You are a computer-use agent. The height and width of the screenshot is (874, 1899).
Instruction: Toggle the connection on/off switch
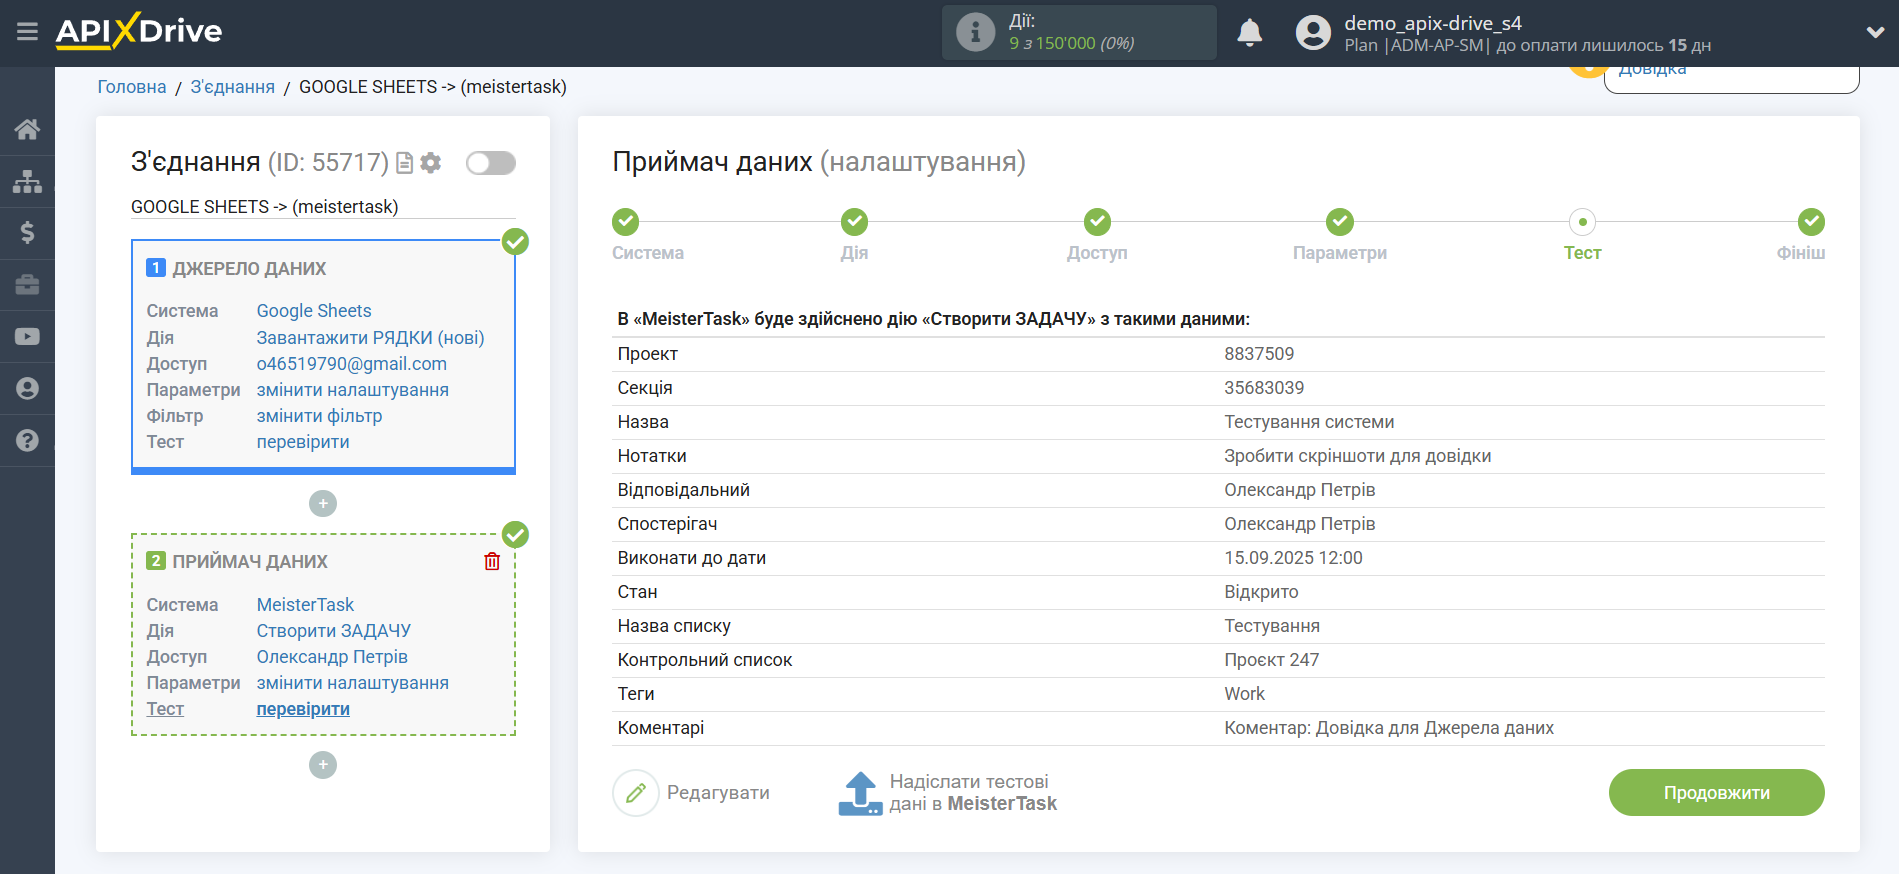tap(490, 163)
